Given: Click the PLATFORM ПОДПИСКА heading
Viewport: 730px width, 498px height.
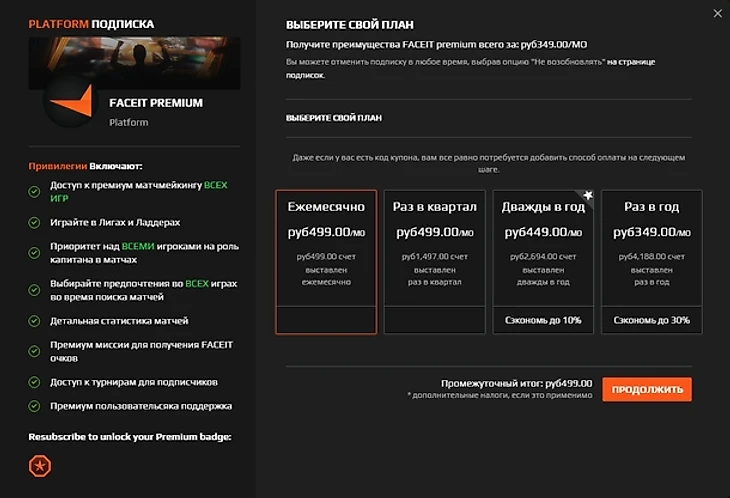Looking at the screenshot, I should (91, 24).
